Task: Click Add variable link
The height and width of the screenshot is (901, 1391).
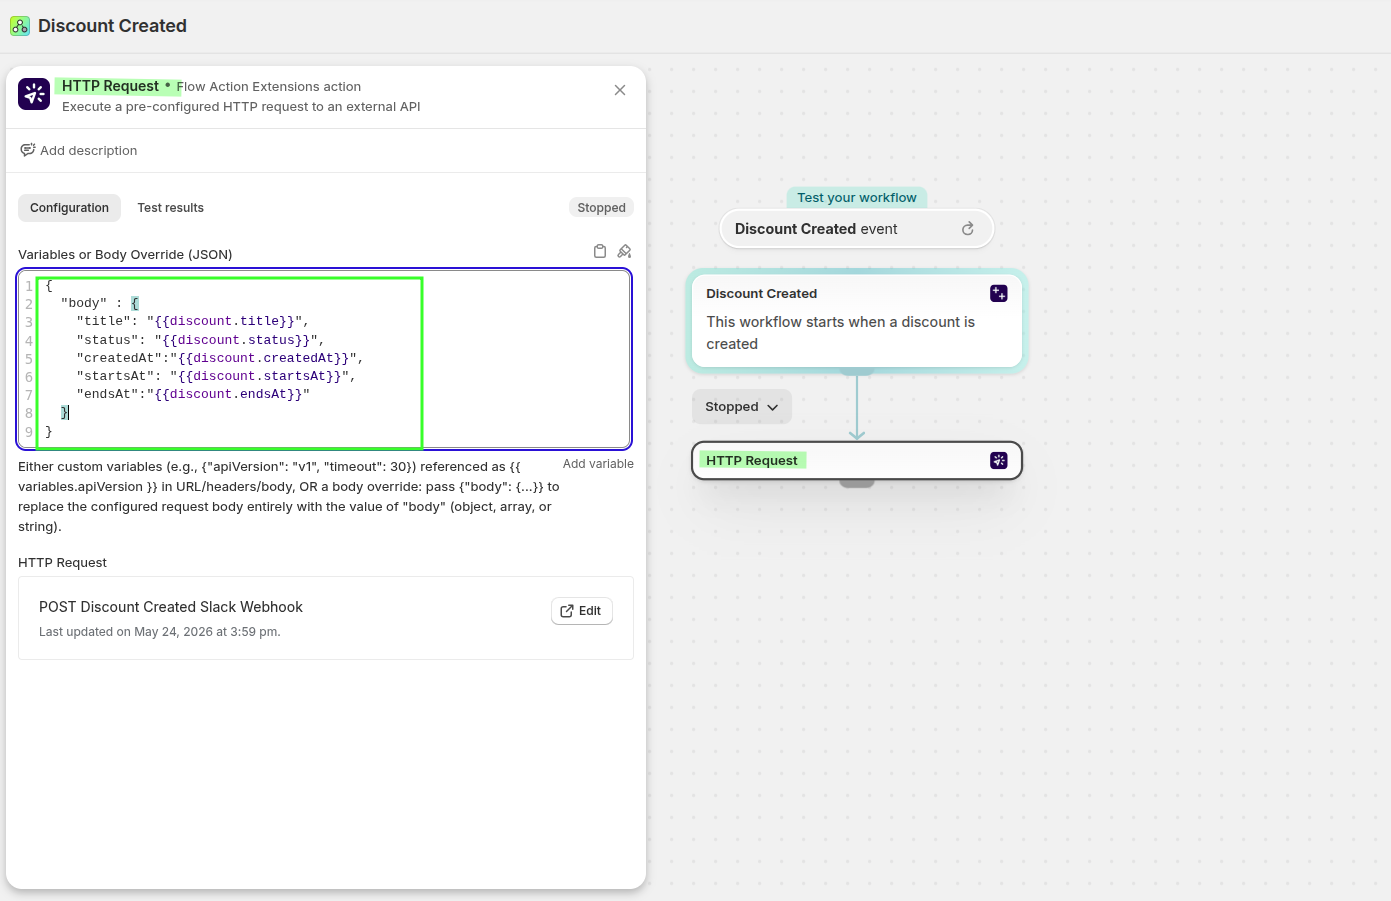Action: 598,464
